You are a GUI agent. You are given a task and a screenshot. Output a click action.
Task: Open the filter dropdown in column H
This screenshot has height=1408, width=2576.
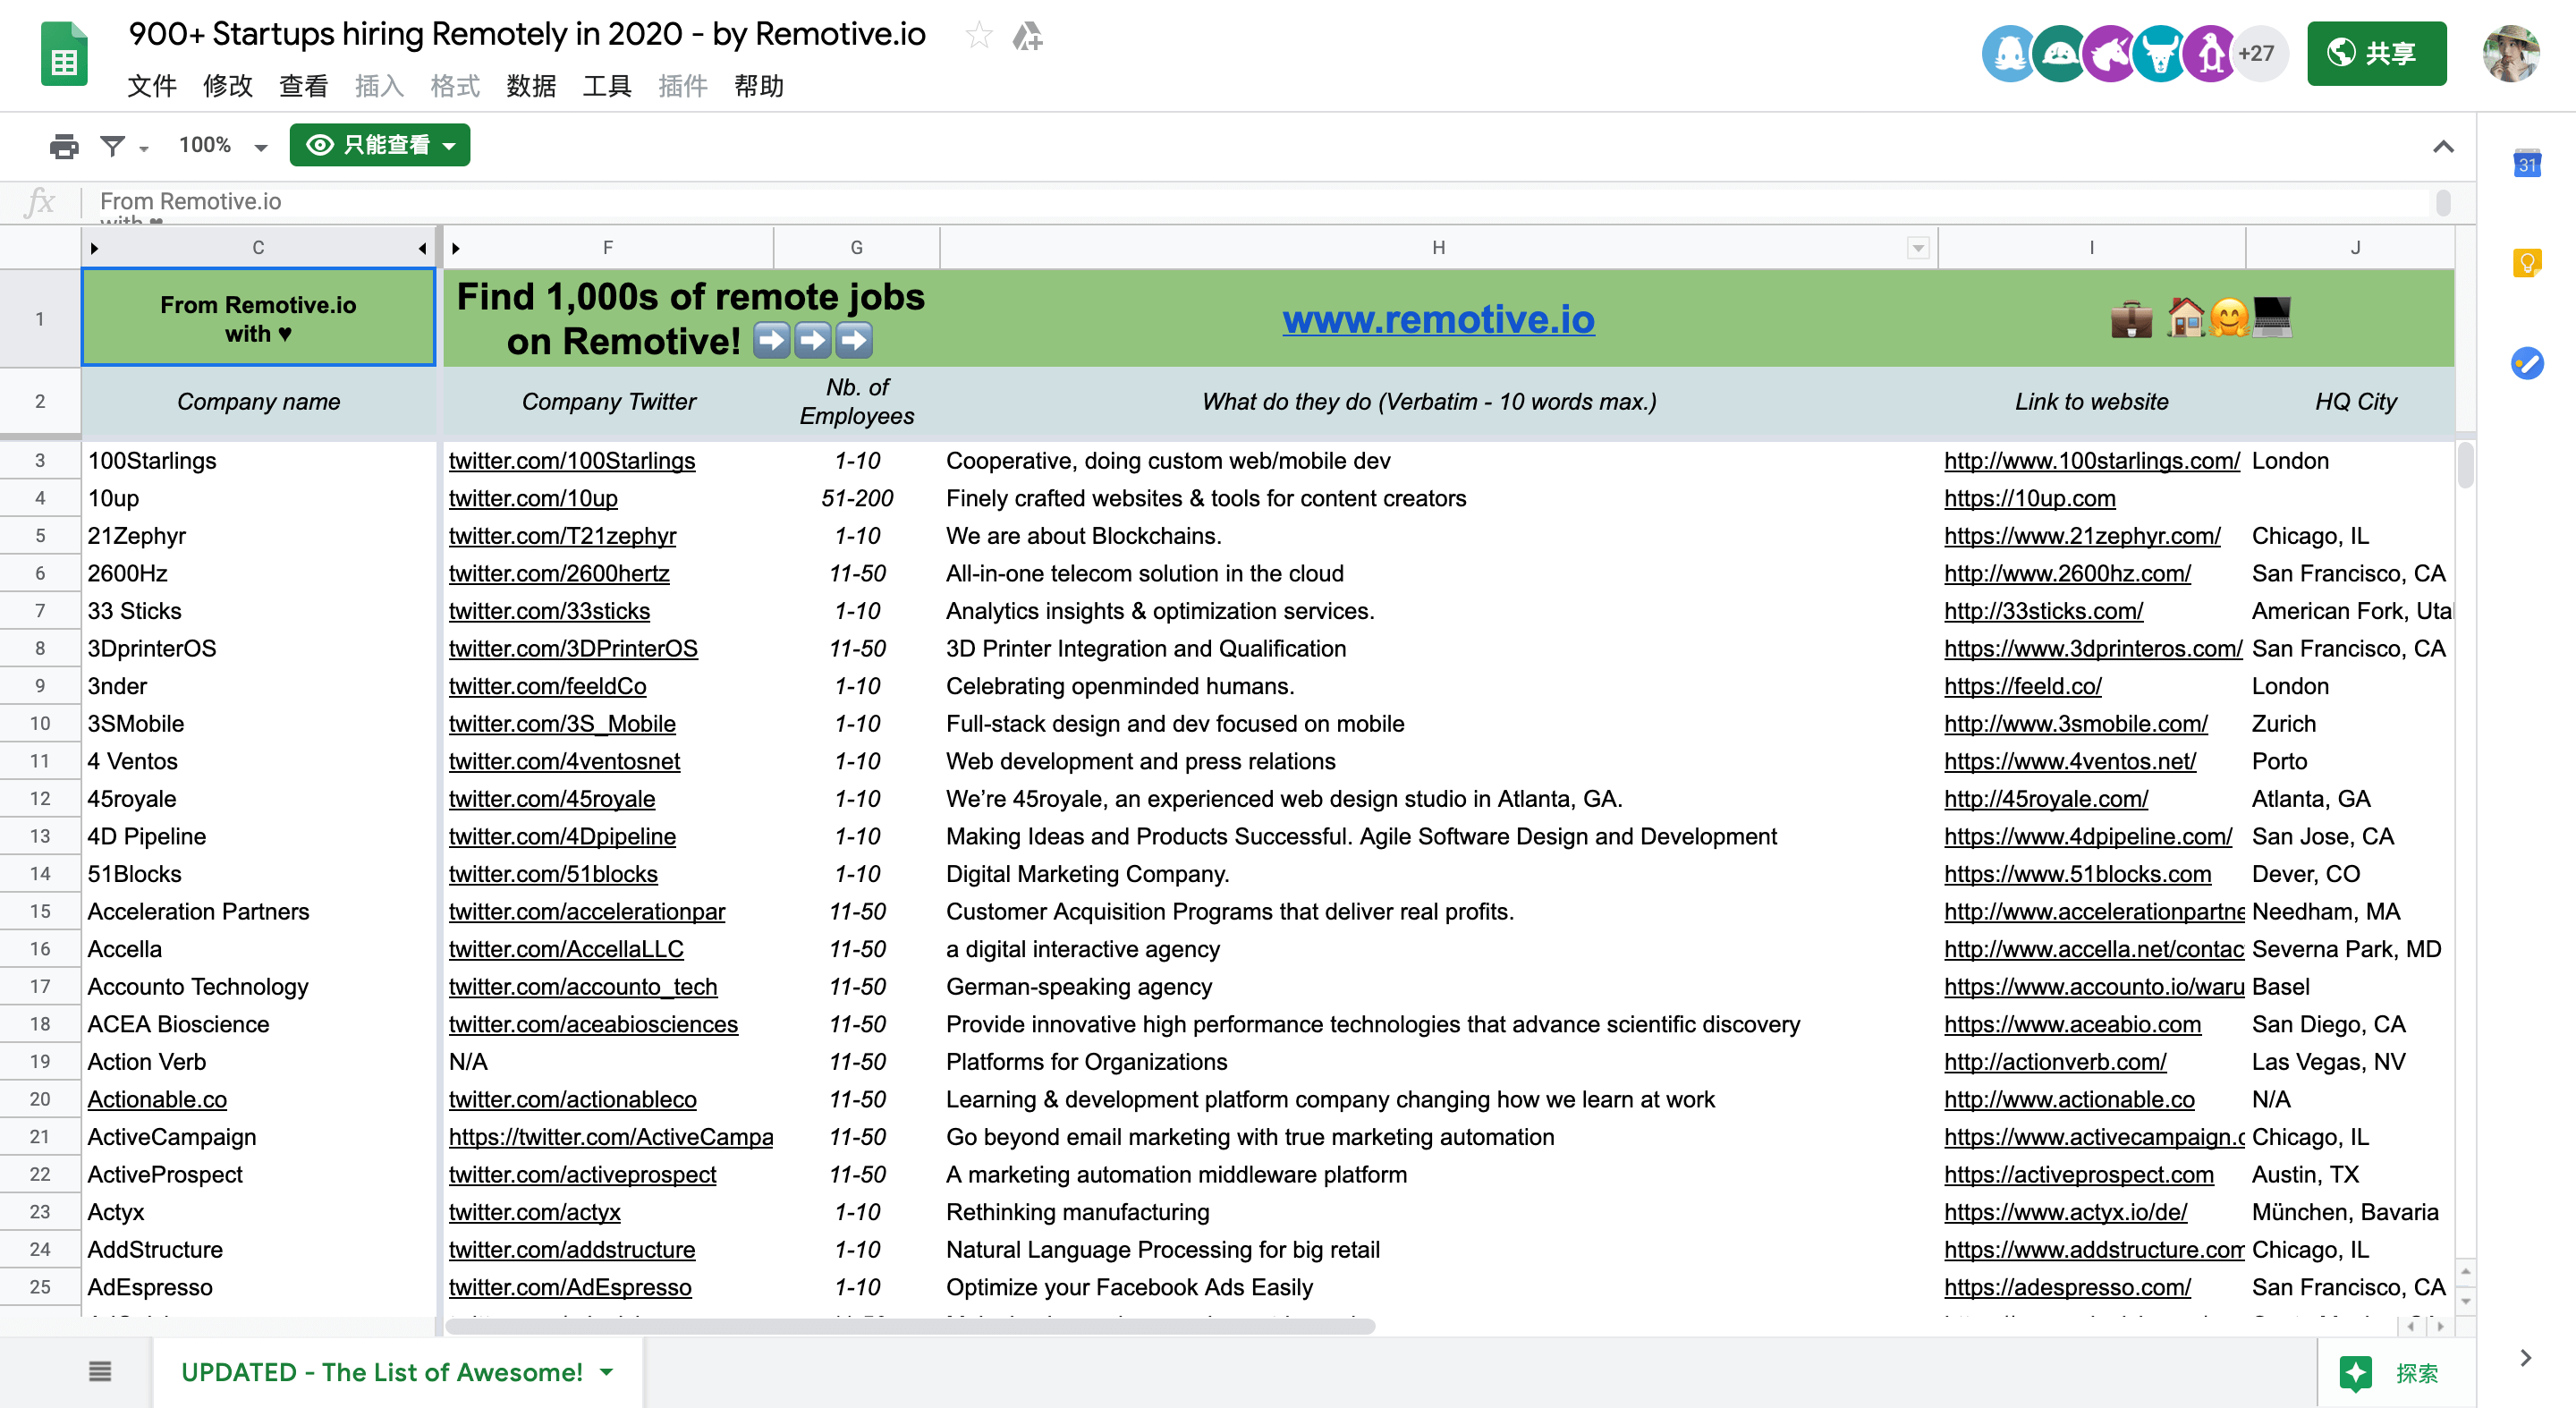1917,248
